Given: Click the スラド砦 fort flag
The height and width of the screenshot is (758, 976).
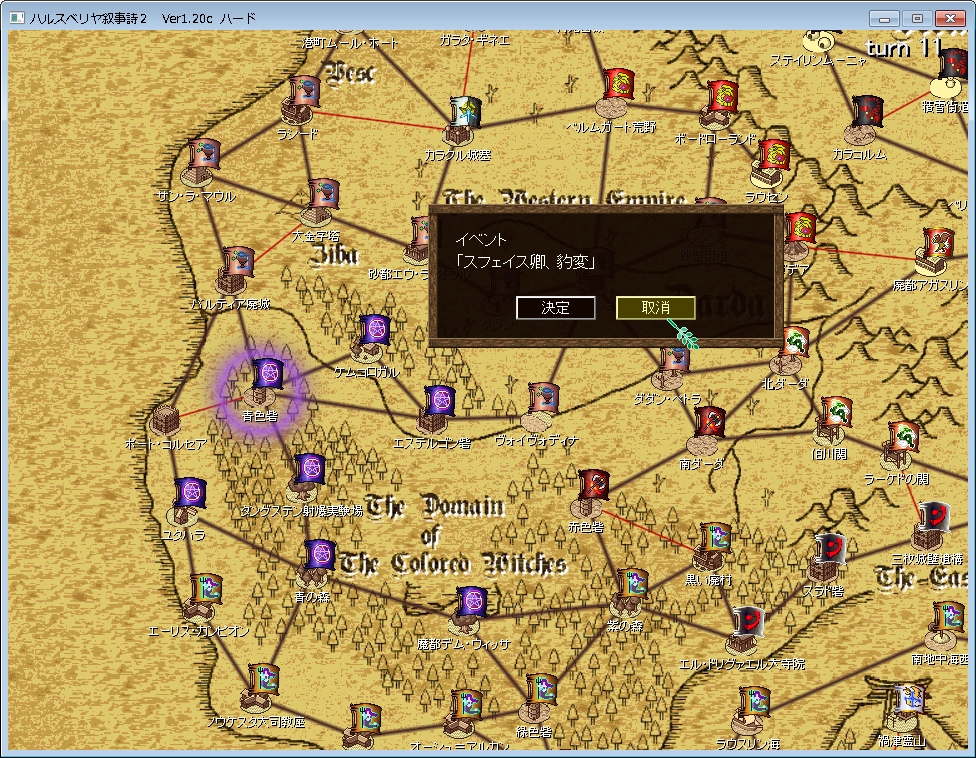Looking at the screenshot, I should [830, 550].
